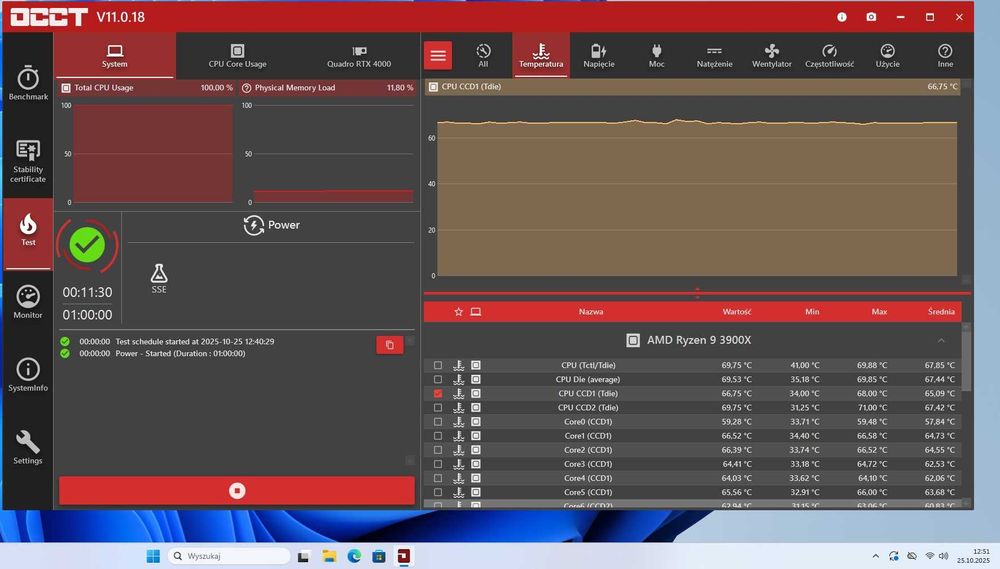Select the Temperatura sensor tab
Image resolution: width=1000 pixels, height=569 pixels.
541,55
